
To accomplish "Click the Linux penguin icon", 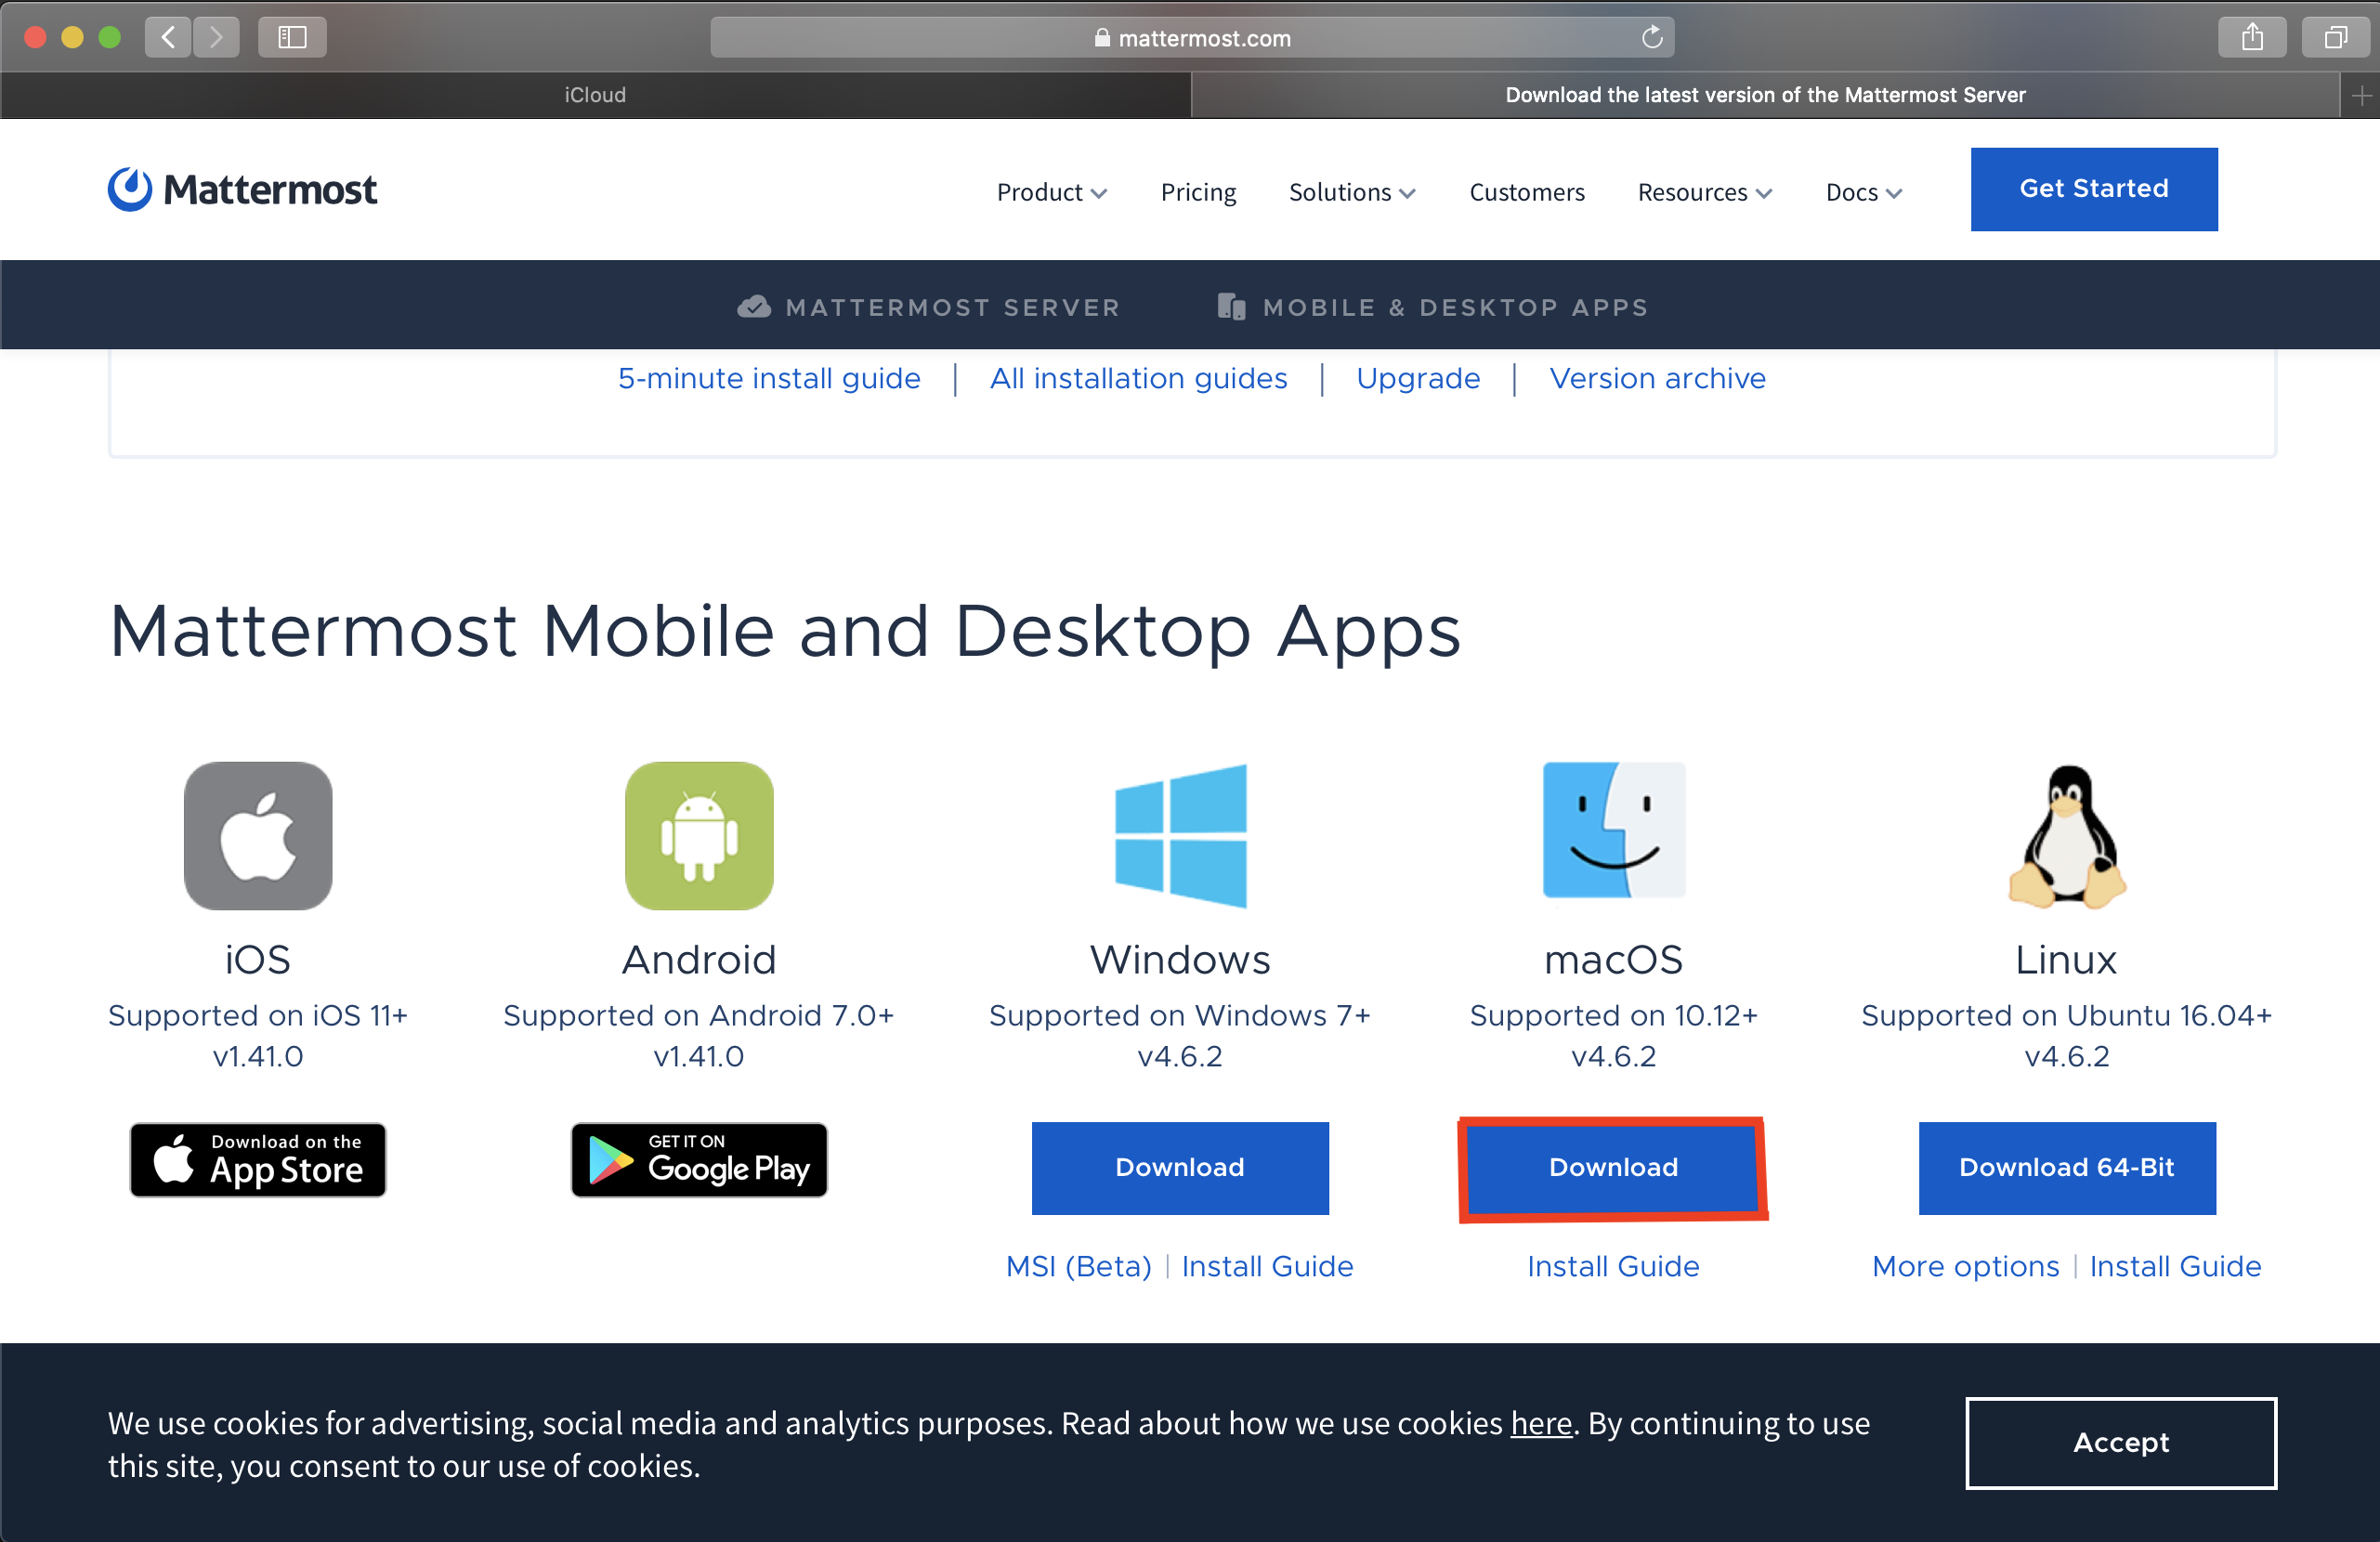I will point(2066,836).
